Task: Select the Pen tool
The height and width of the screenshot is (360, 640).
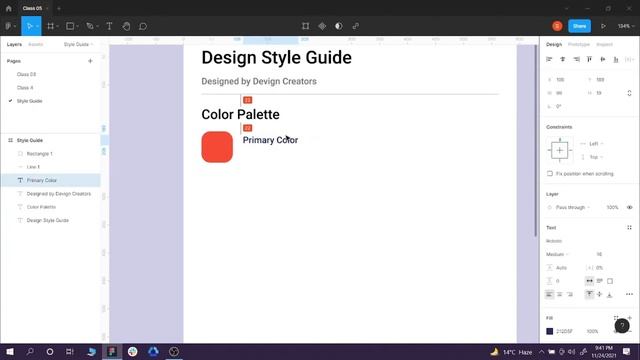Action: click(x=90, y=26)
